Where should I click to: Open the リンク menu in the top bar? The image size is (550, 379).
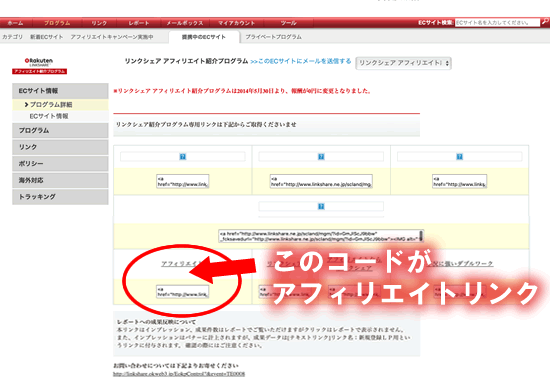(x=99, y=23)
